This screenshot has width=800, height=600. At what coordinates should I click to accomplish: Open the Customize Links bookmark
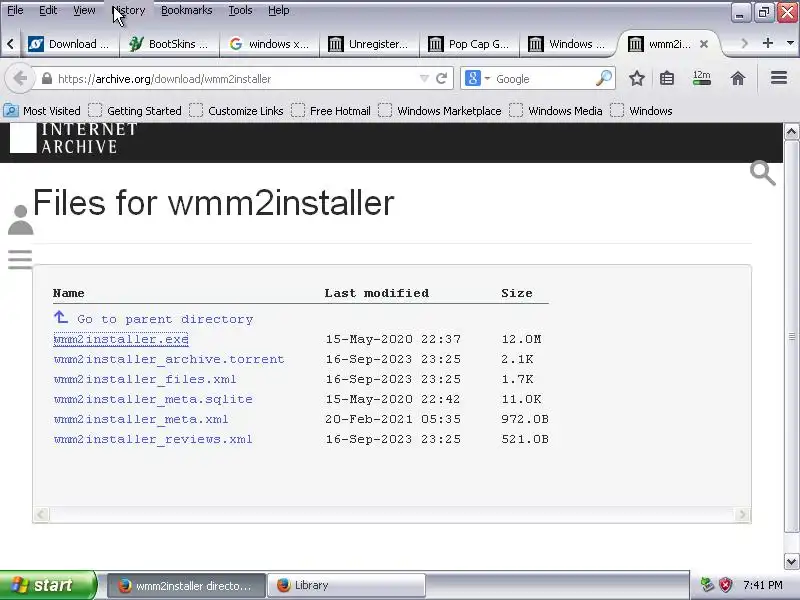coord(236,111)
